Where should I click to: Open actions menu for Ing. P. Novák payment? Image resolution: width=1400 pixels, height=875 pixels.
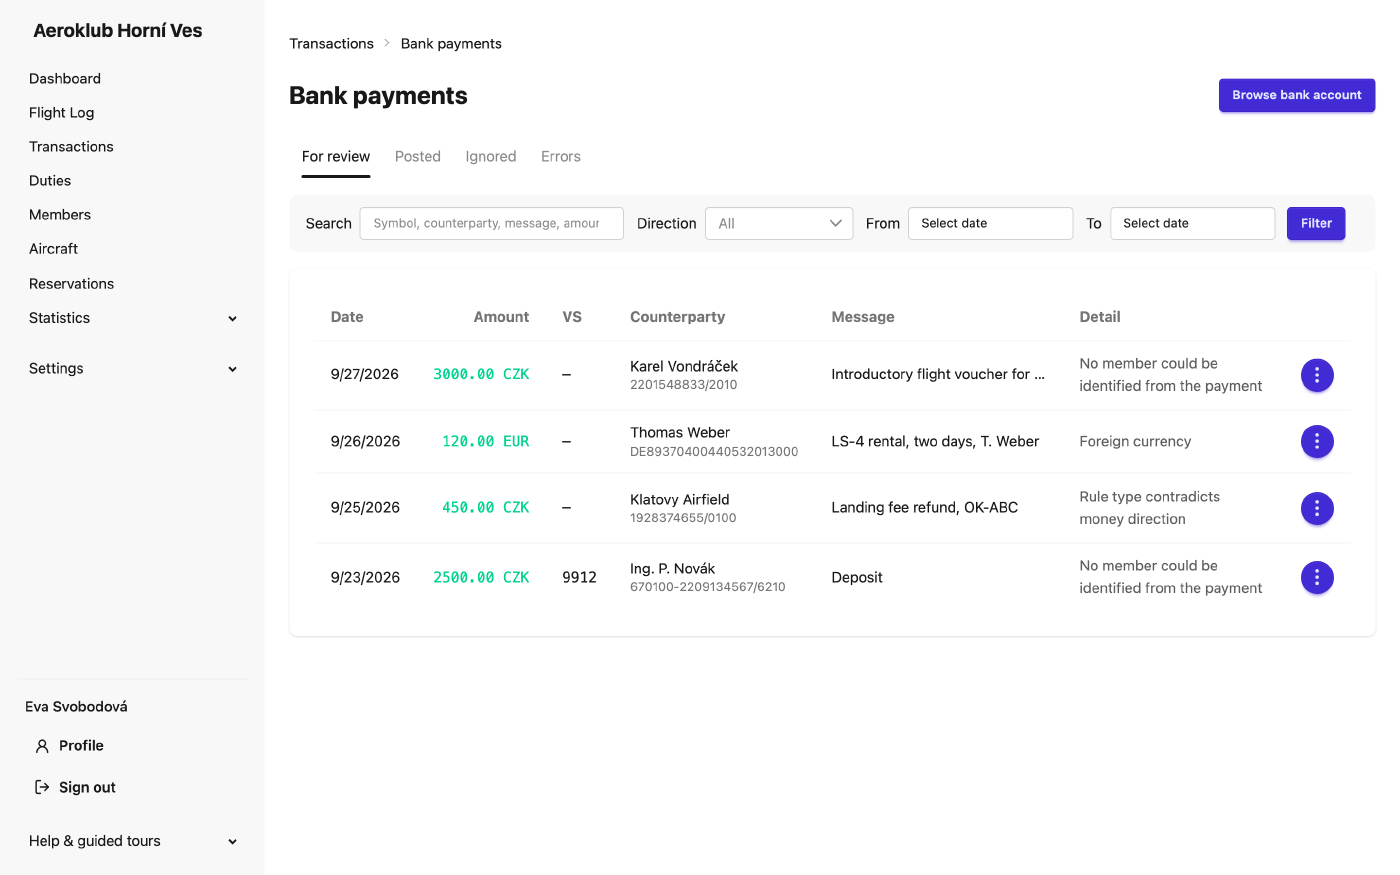[1317, 577]
